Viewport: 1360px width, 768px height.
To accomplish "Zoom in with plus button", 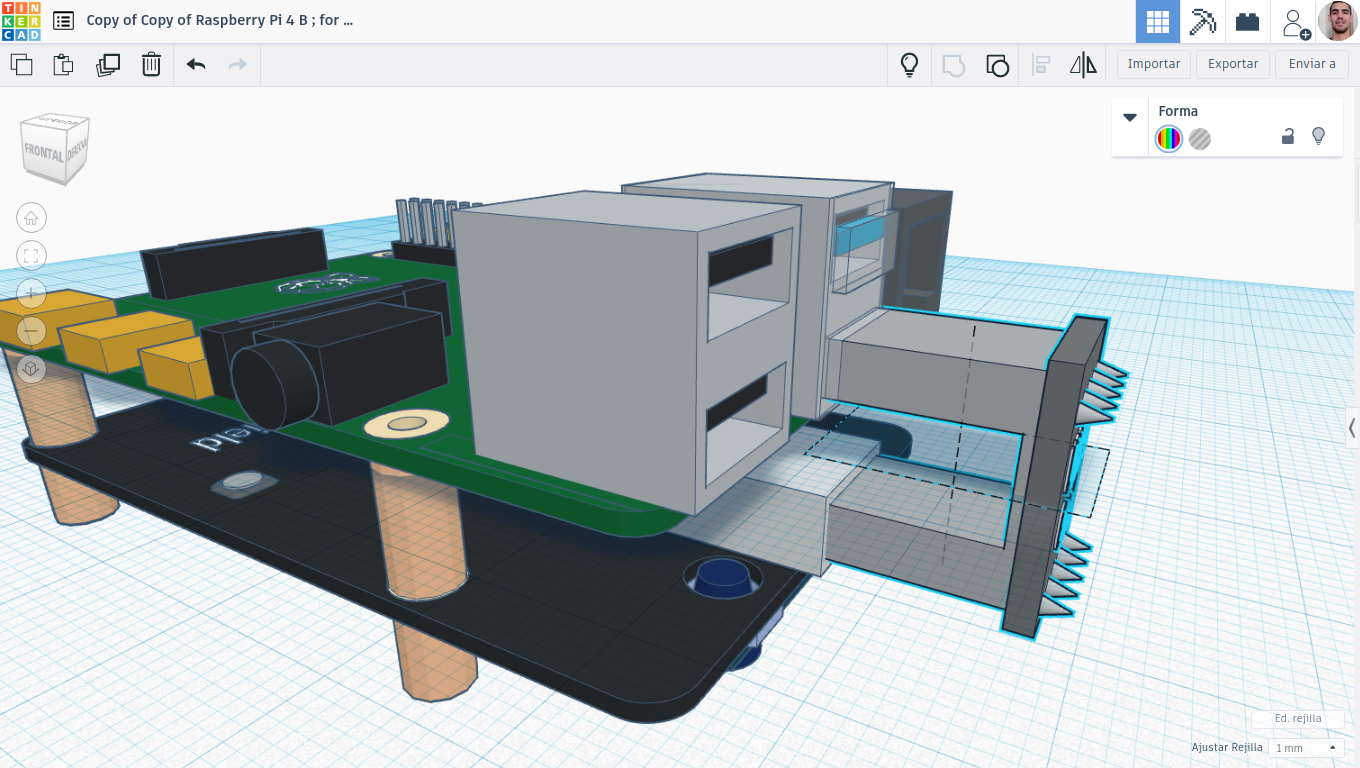I will [x=32, y=294].
